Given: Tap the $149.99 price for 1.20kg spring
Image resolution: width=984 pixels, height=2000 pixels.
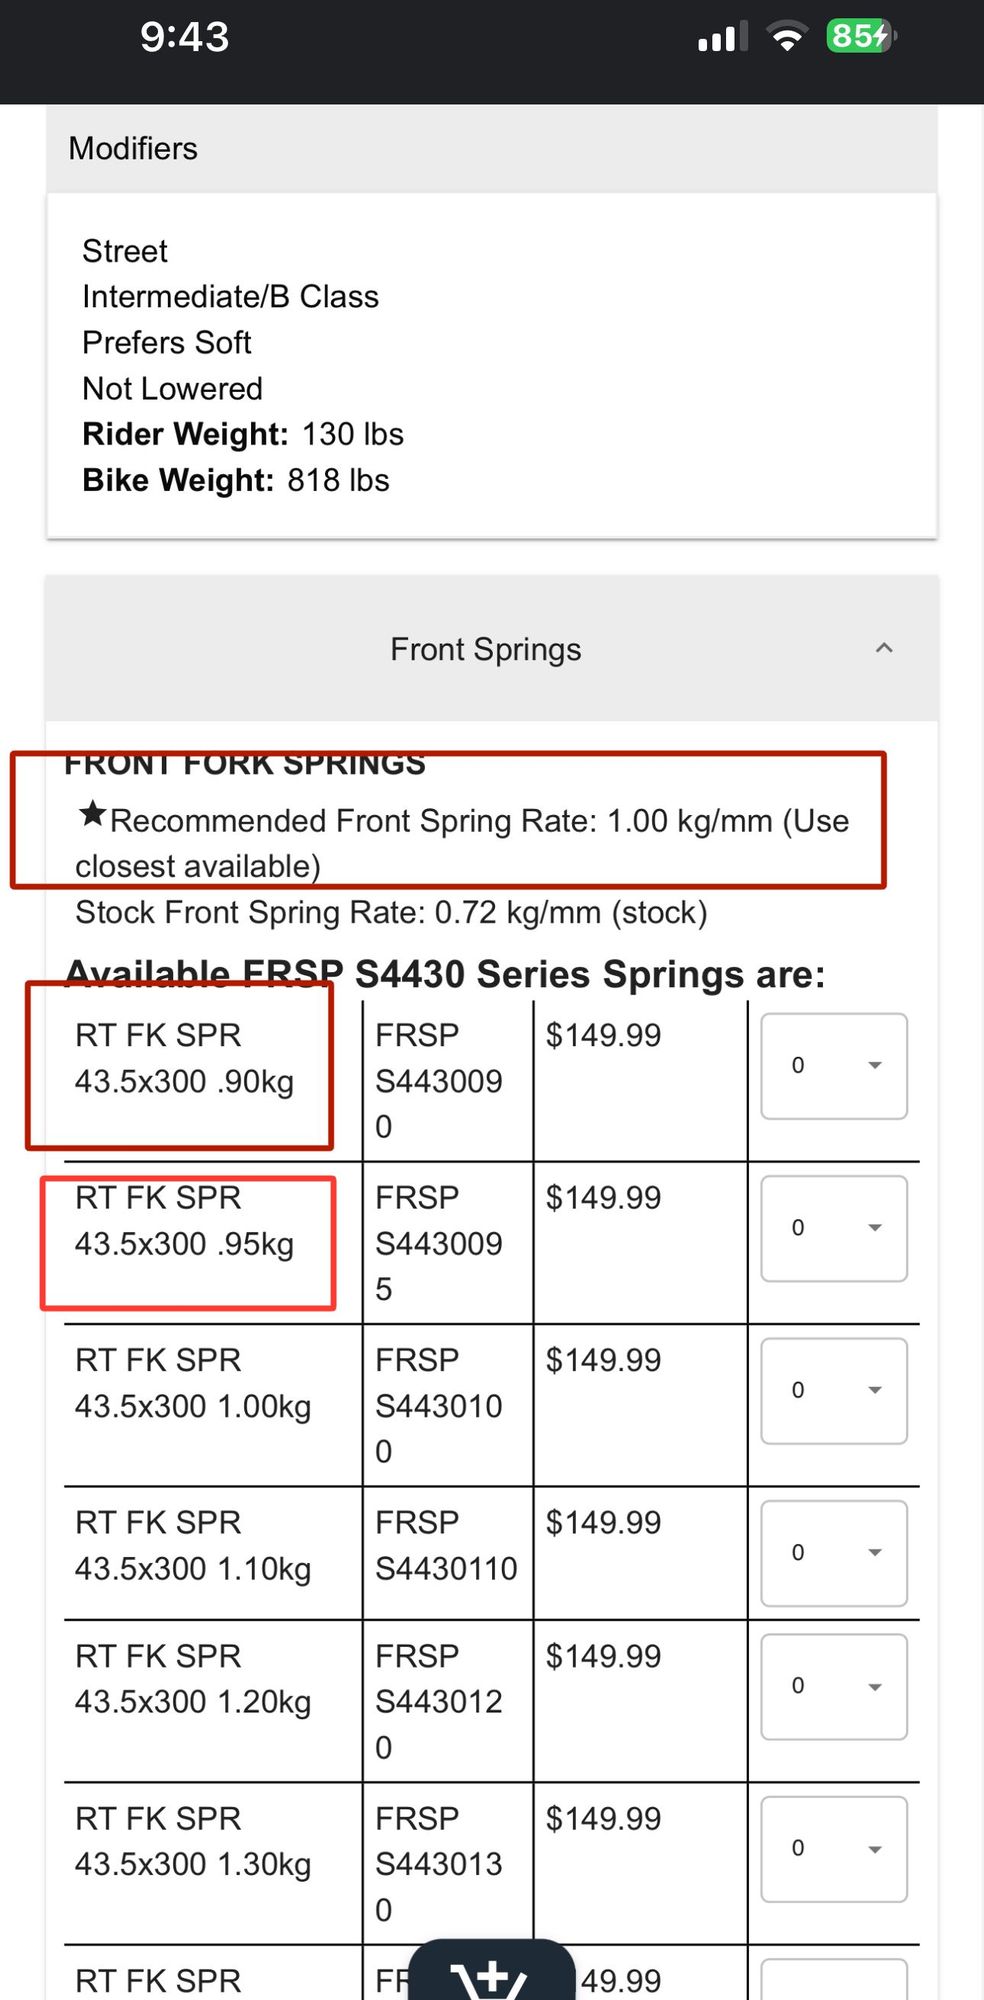Looking at the screenshot, I should click(x=603, y=1656).
